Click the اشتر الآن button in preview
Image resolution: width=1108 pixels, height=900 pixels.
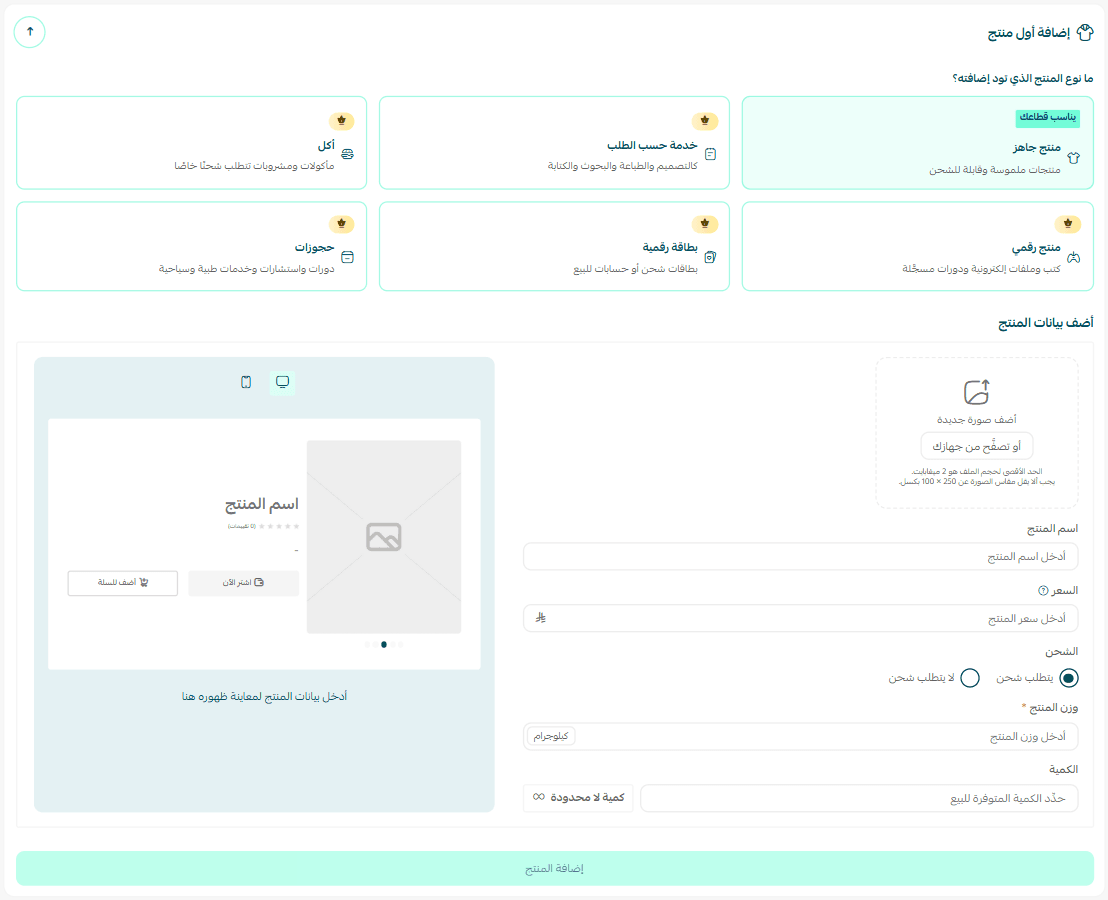click(243, 583)
